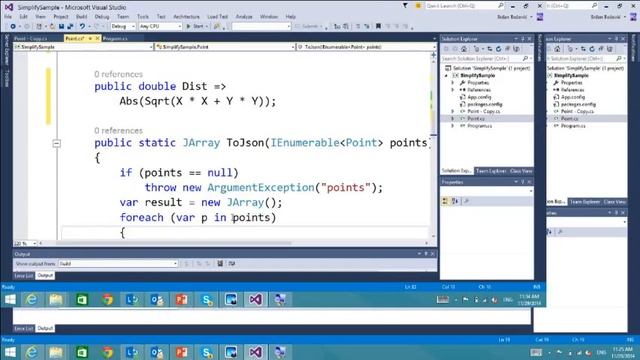Pin the Point.cs tab
Image resolution: width=640 pixels, height=360 pixels.
coord(90,38)
